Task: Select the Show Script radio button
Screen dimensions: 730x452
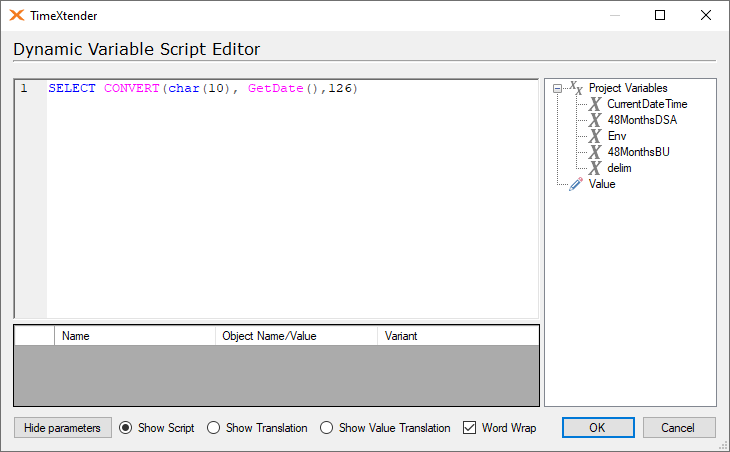Action: (x=126, y=428)
